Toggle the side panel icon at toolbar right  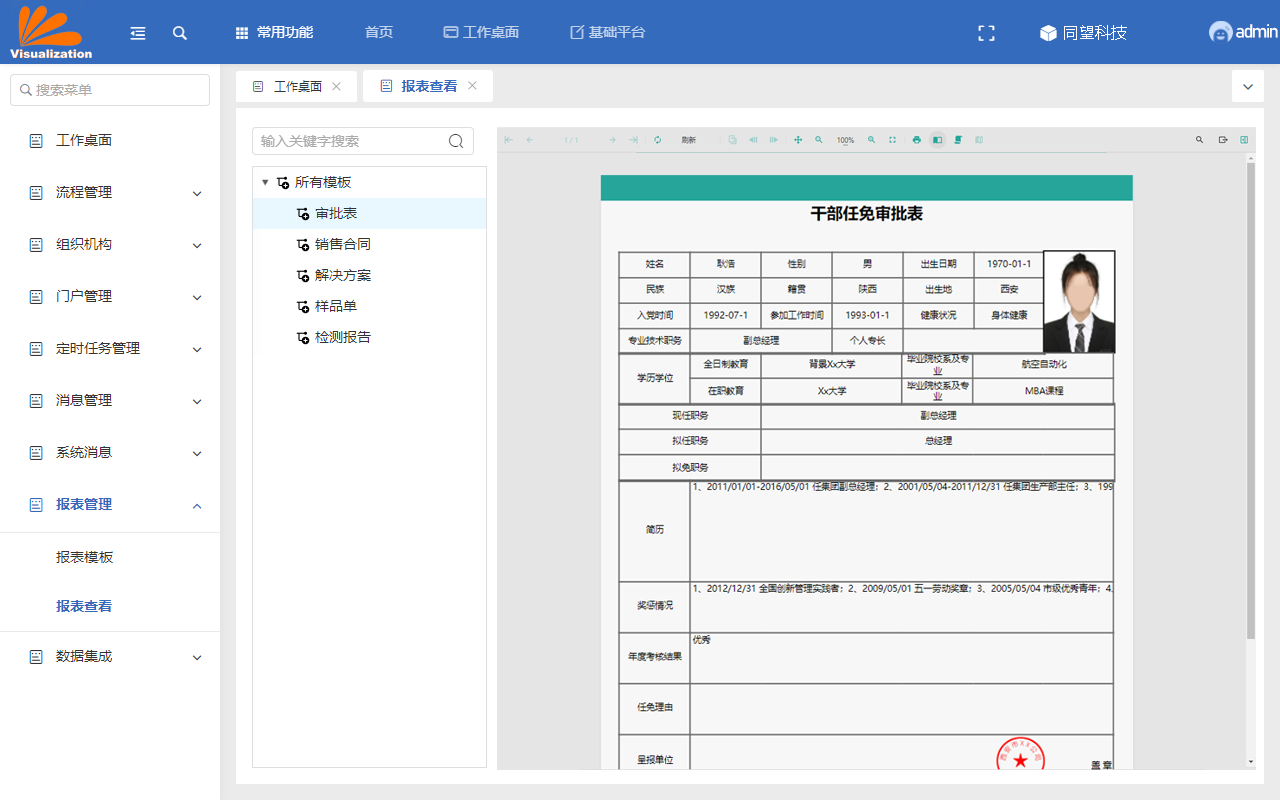point(1244,140)
